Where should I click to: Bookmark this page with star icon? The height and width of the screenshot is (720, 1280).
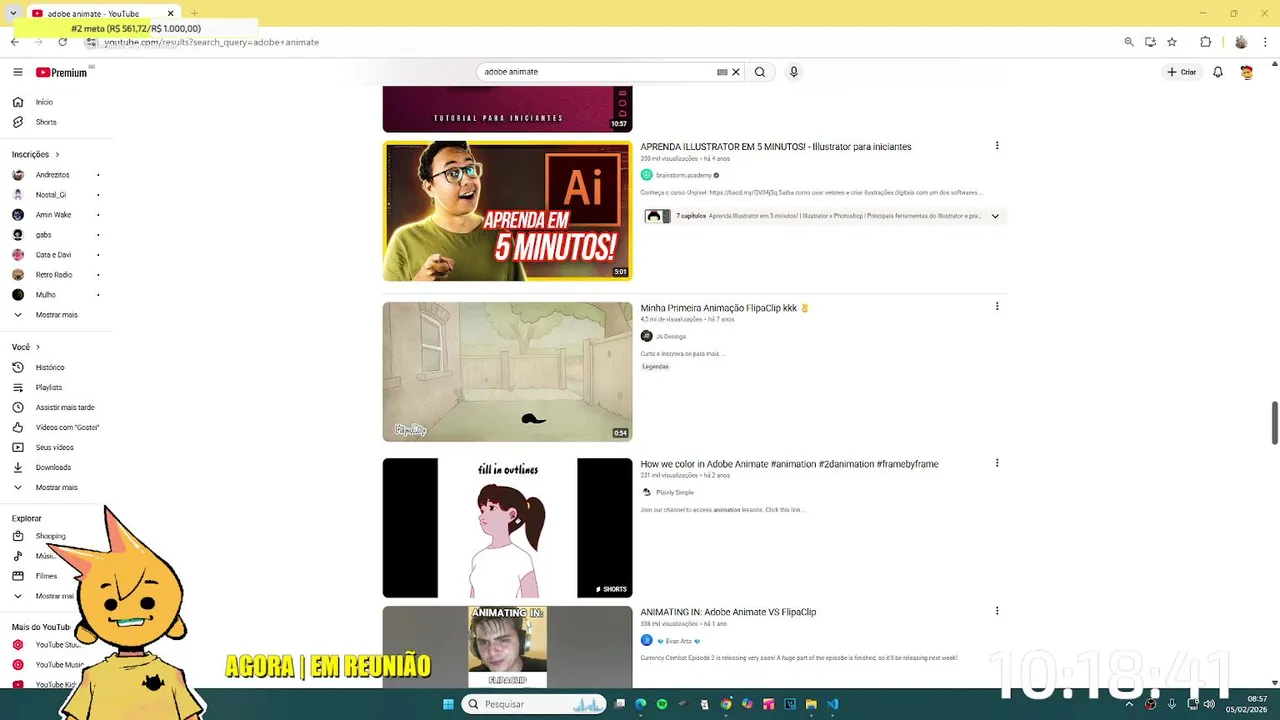click(1172, 42)
